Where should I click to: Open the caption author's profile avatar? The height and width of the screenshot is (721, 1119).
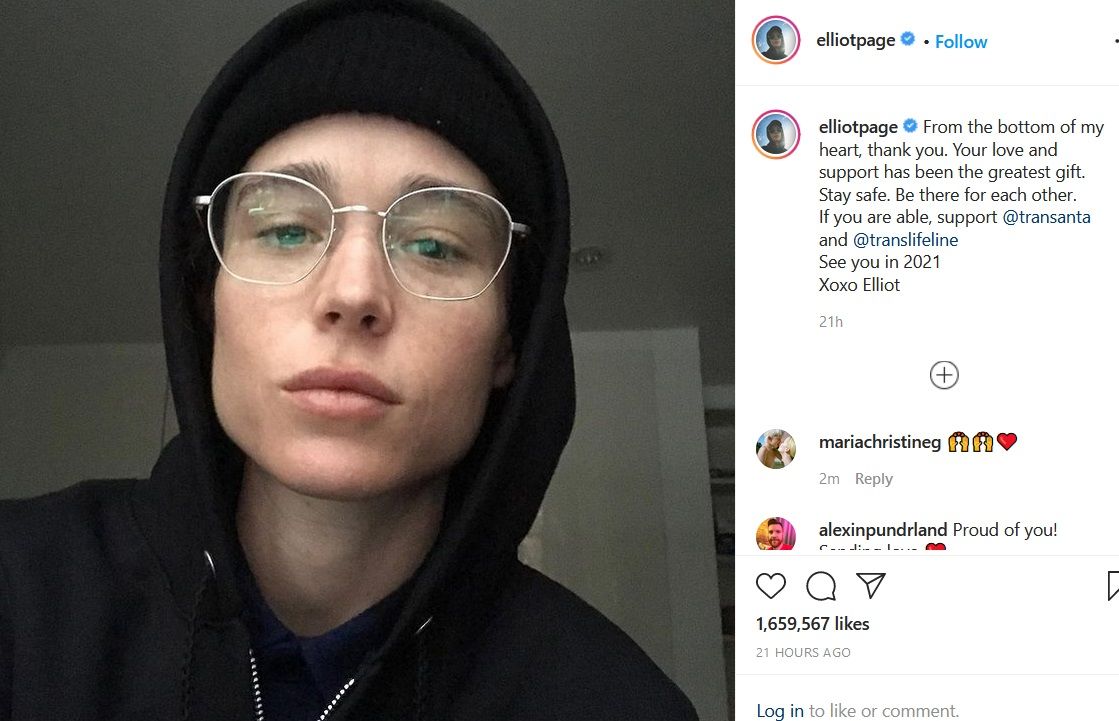[x=776, y=134]
